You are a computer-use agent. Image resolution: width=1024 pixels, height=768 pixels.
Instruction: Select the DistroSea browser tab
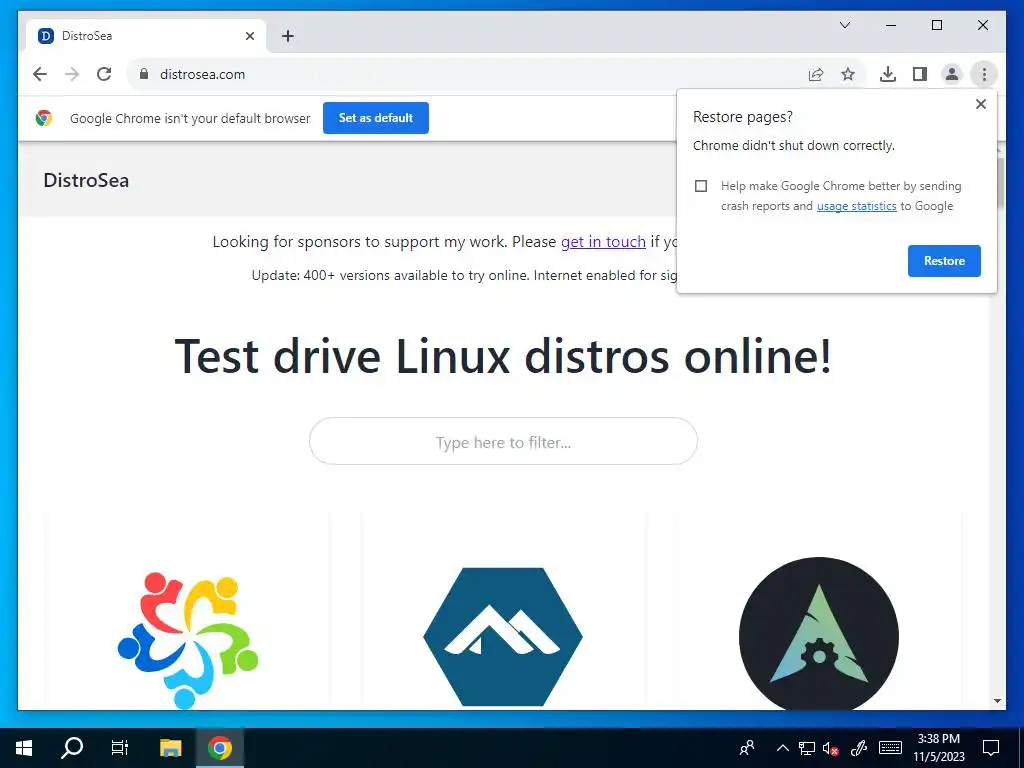(x=146, y=35)
